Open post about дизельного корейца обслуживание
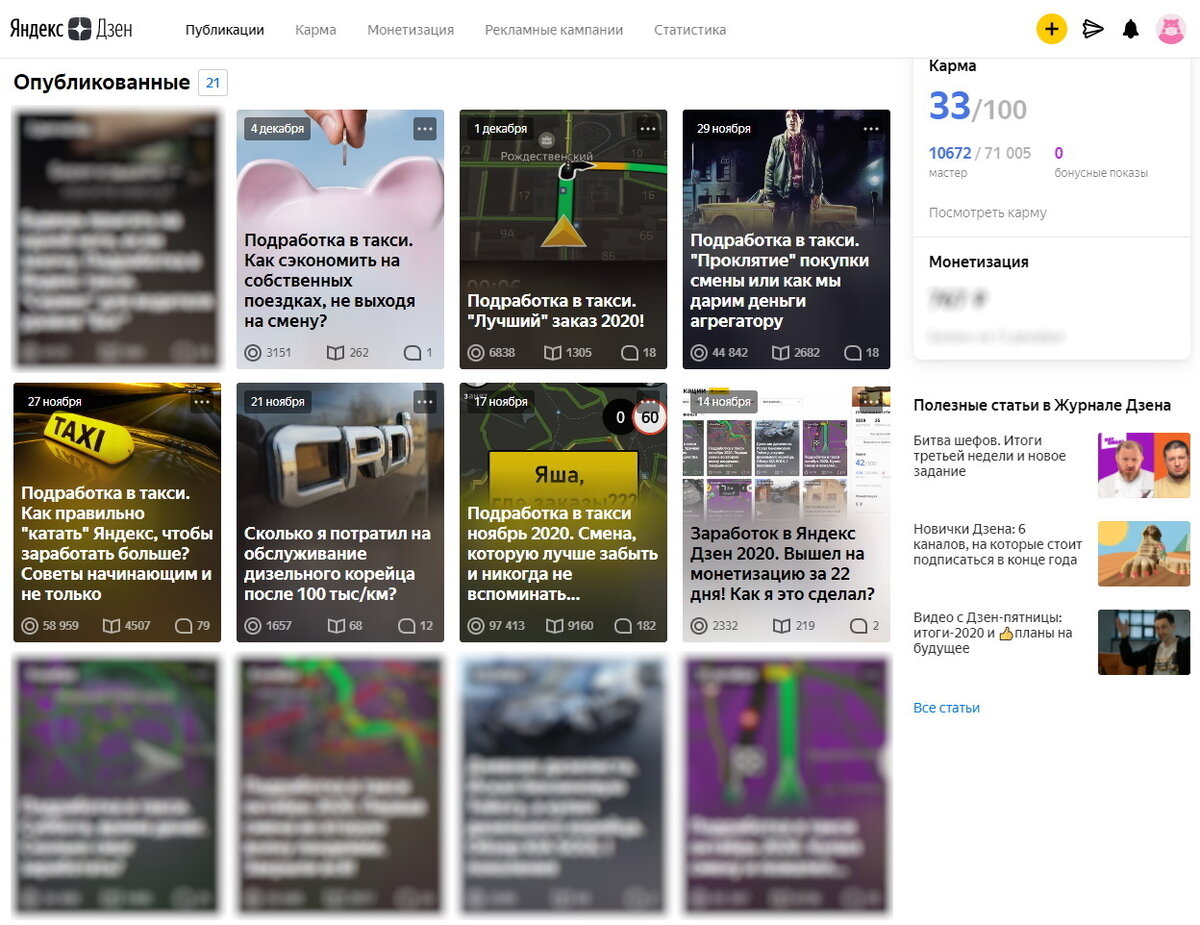1200x925 pixels. (x=339, y=564)
